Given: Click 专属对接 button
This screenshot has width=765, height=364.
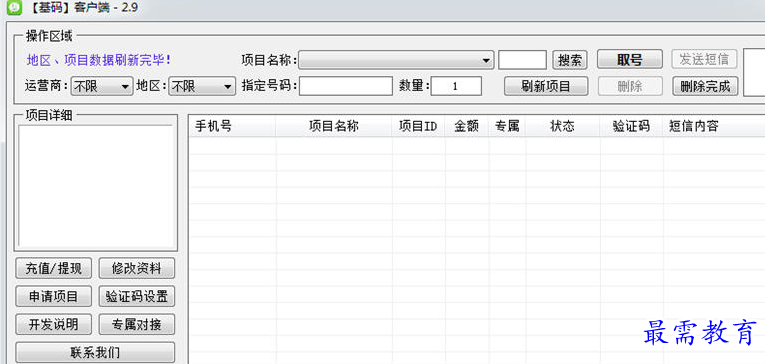Looking at the screenshot, I should (x=137, y=324).
